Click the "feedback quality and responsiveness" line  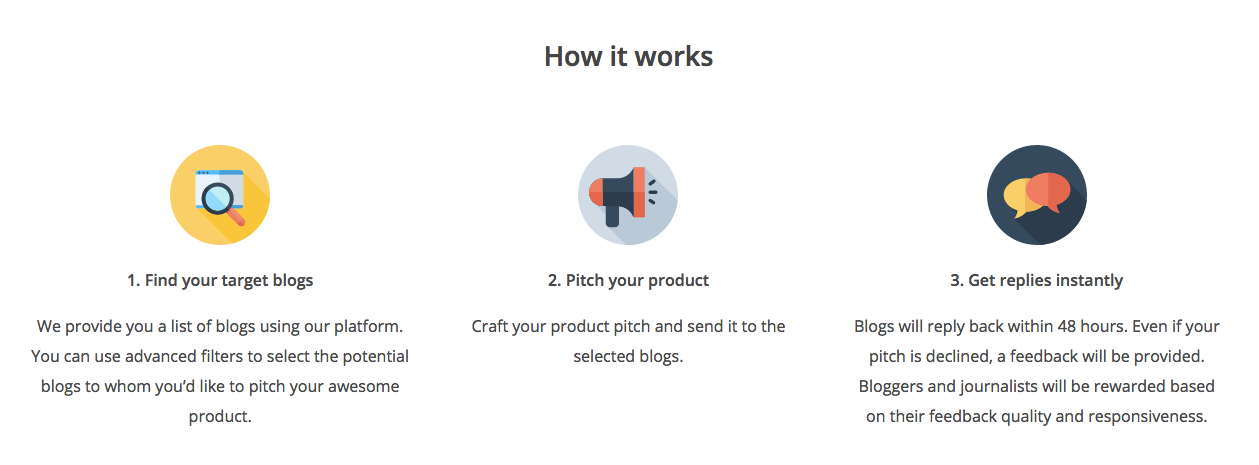(1037, 416)
